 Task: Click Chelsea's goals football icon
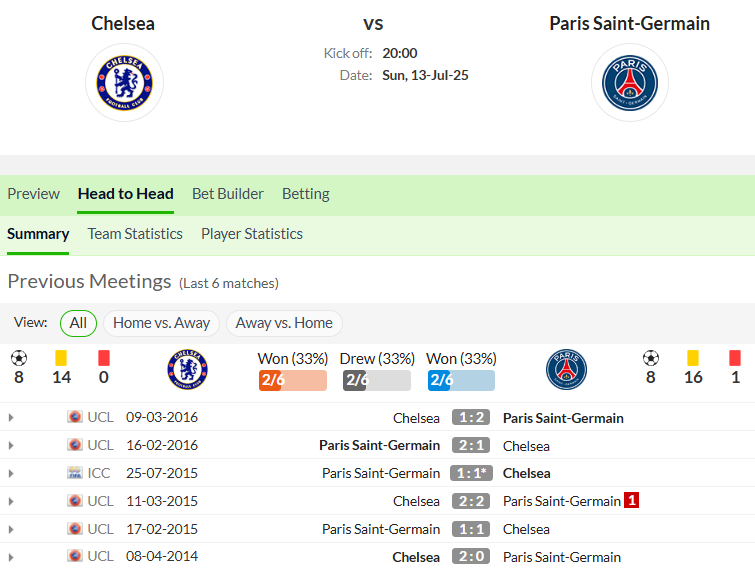[19, 358]
